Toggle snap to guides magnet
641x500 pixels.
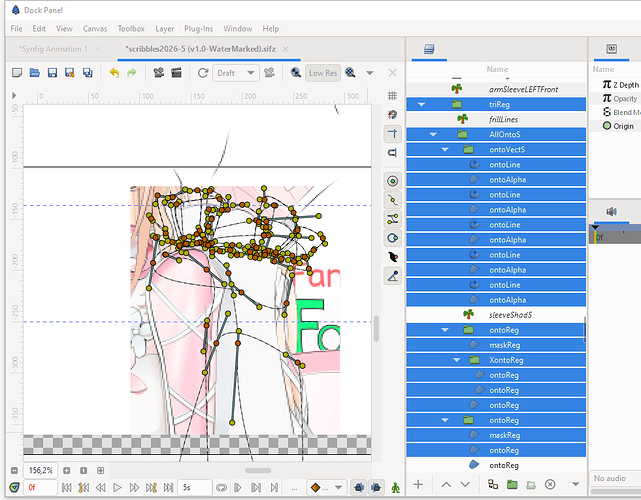click(392, 152)
